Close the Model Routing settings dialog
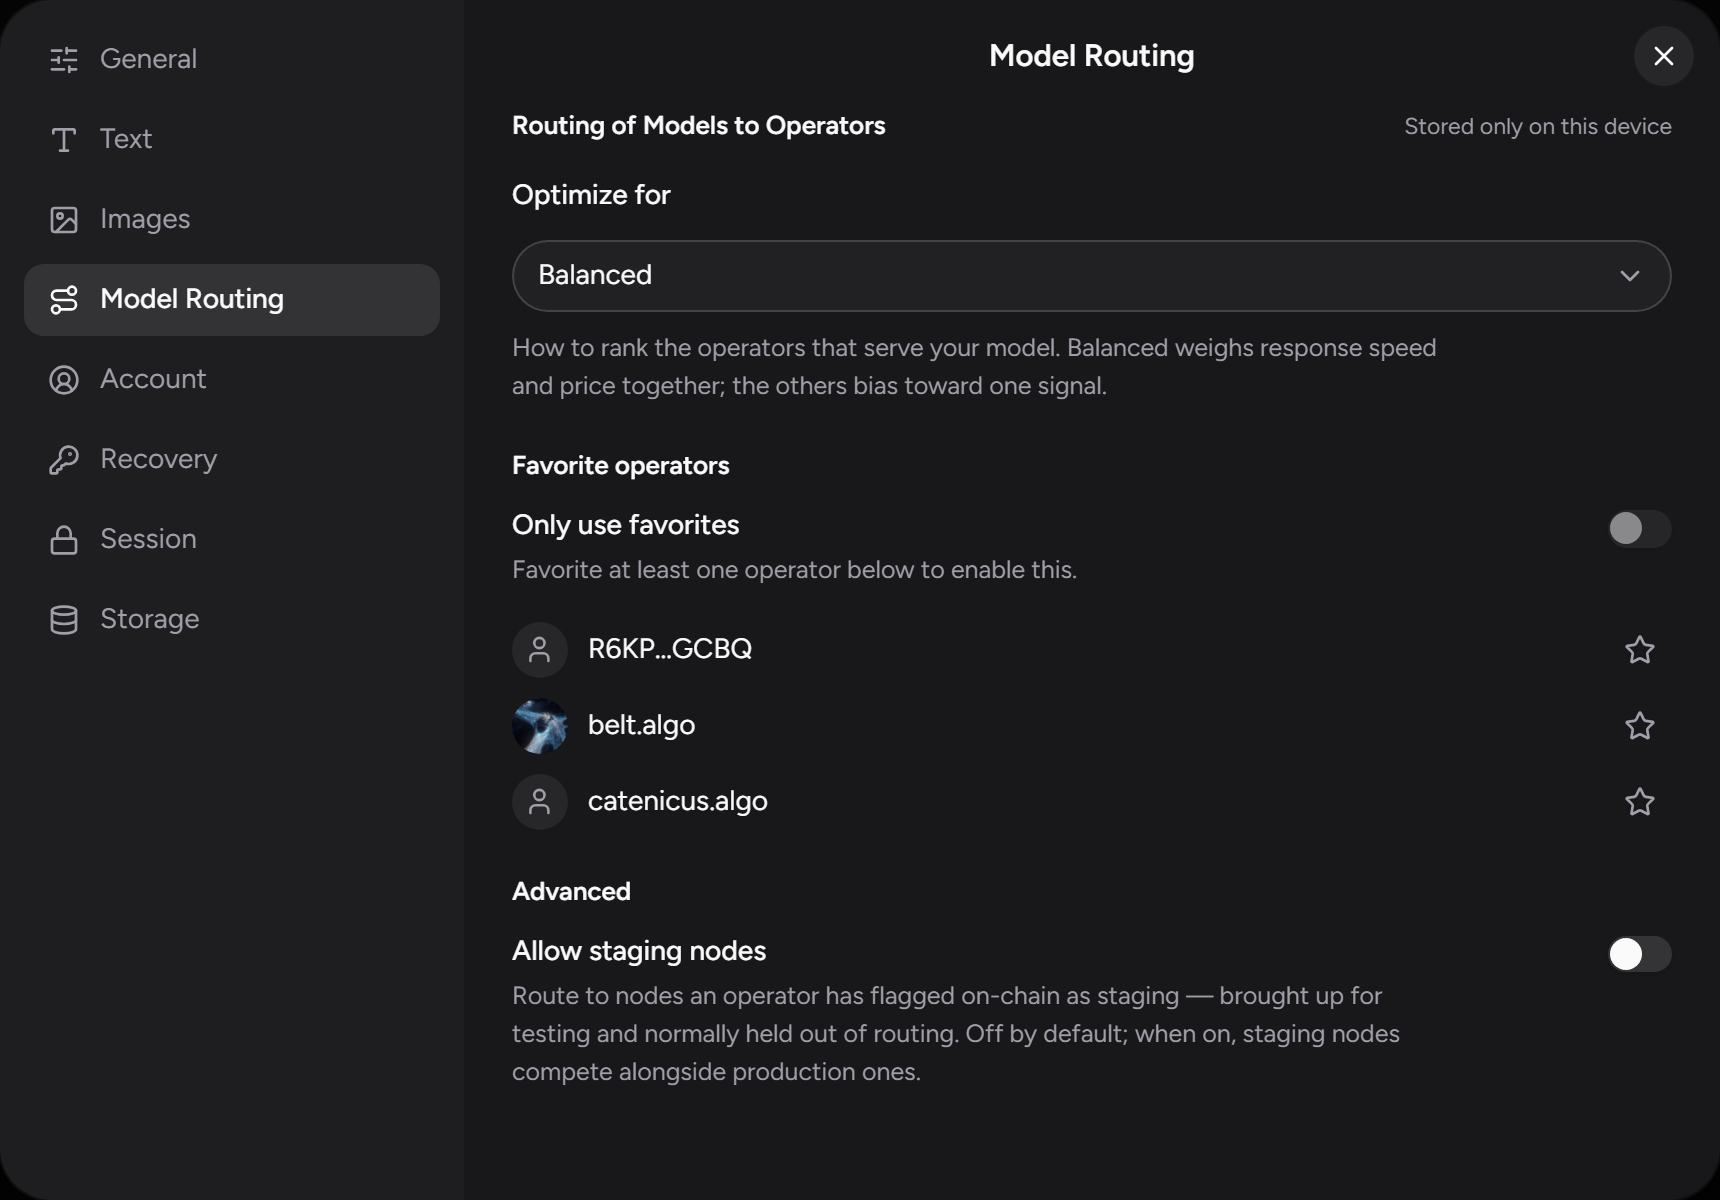This screenshot has height=1200, width=1720. coord(1663,56)
